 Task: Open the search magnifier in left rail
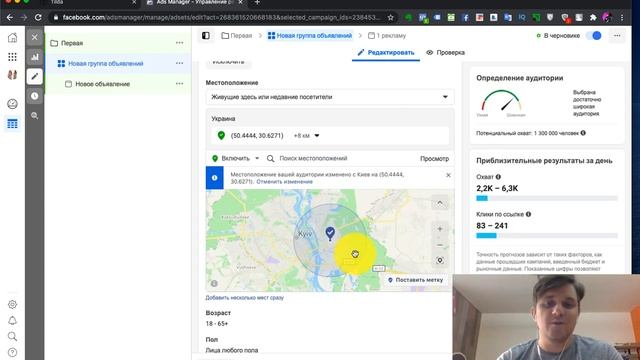tap(12, 336)
